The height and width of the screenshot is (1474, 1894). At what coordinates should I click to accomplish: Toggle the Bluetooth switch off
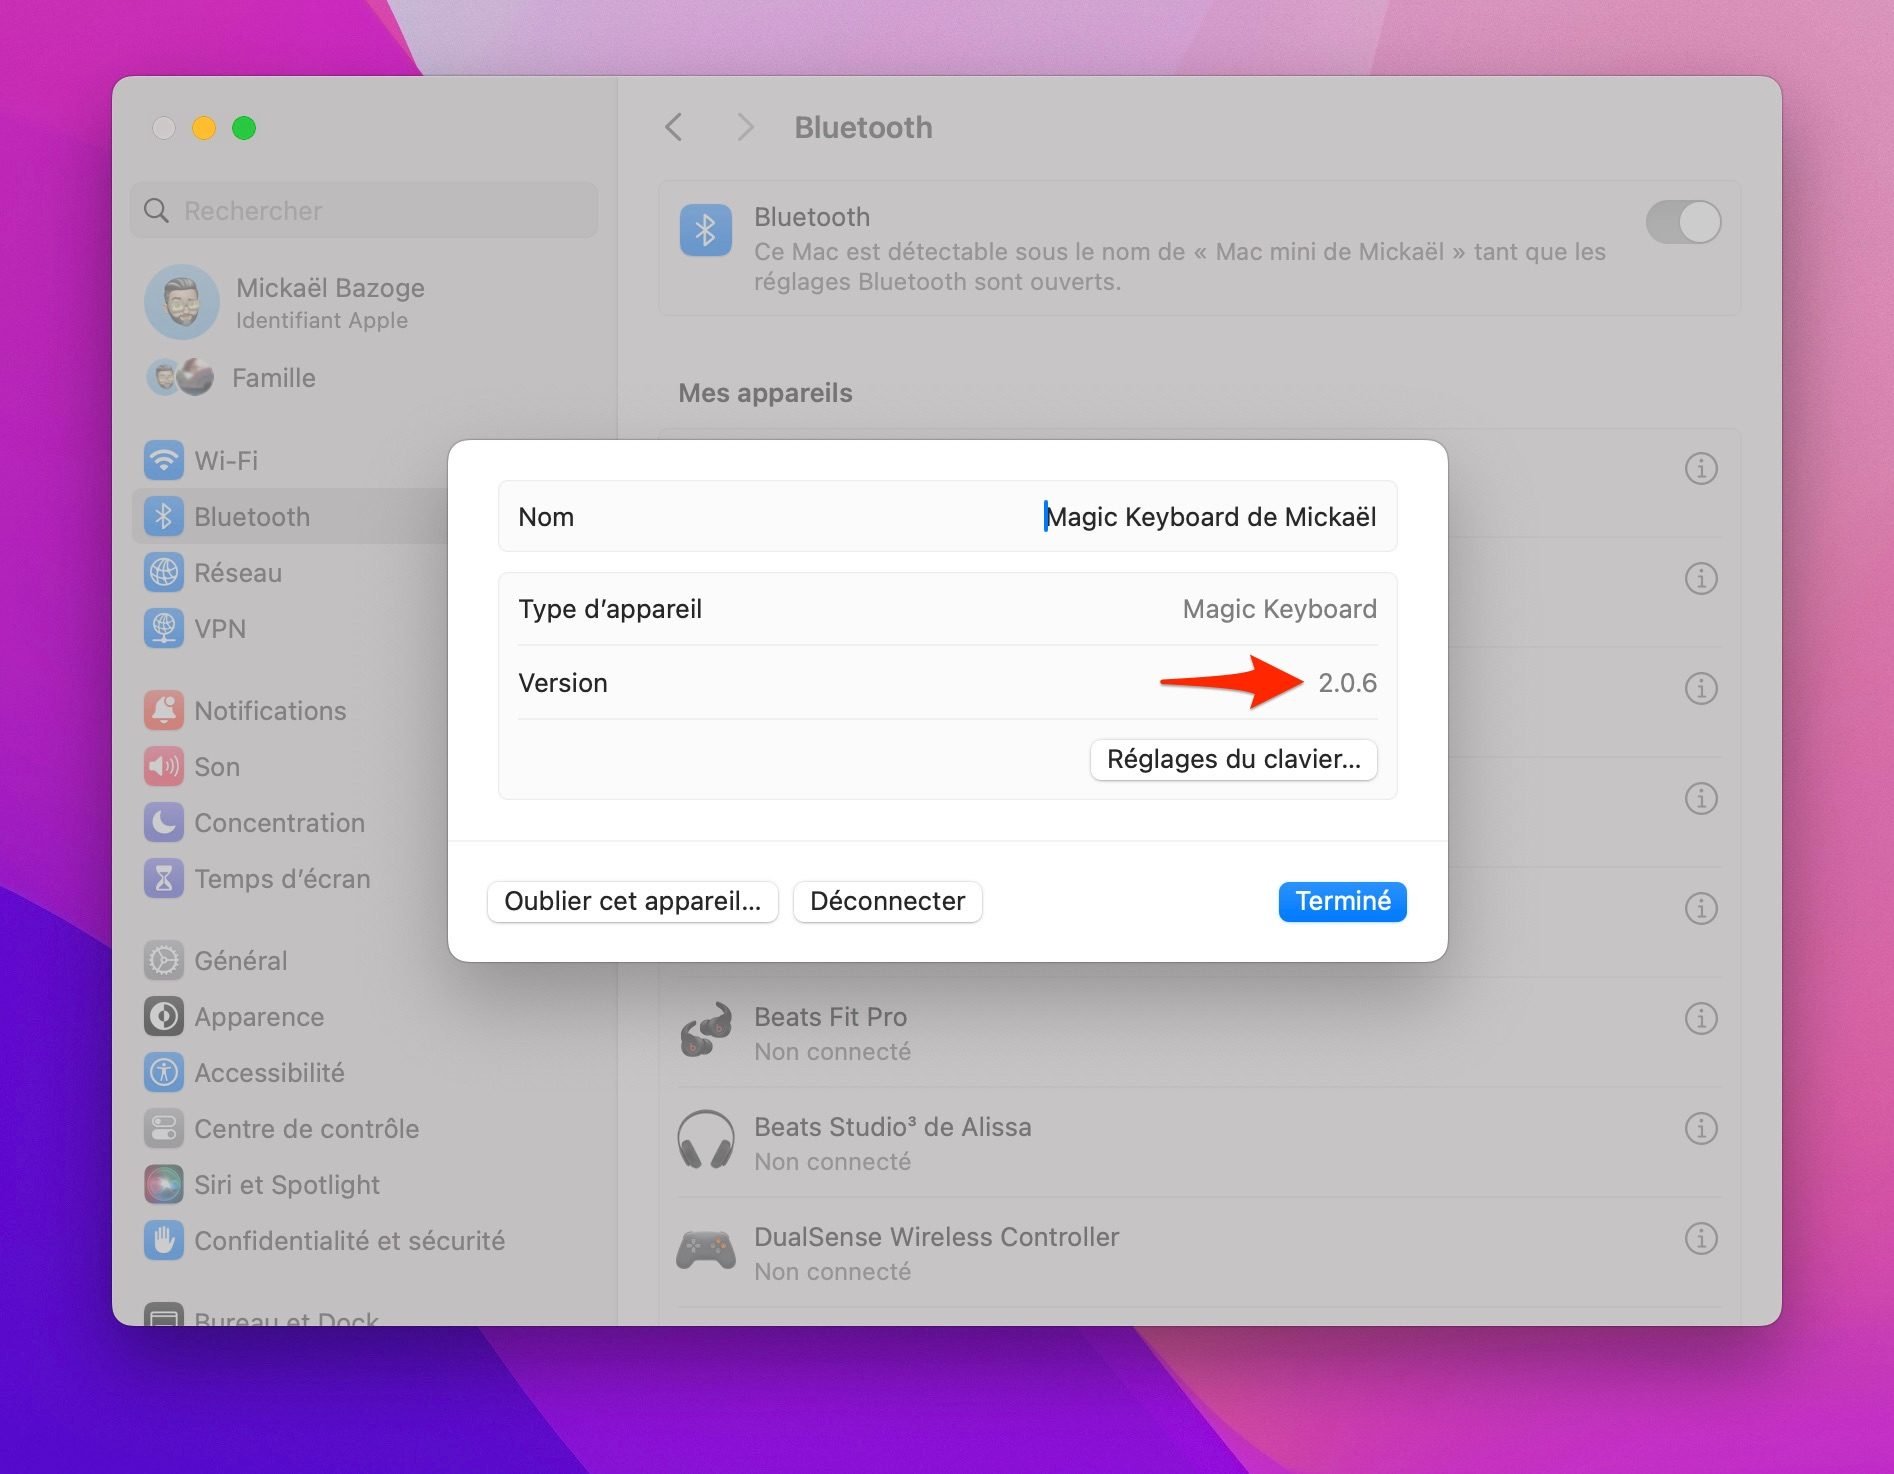(1683, 222)
